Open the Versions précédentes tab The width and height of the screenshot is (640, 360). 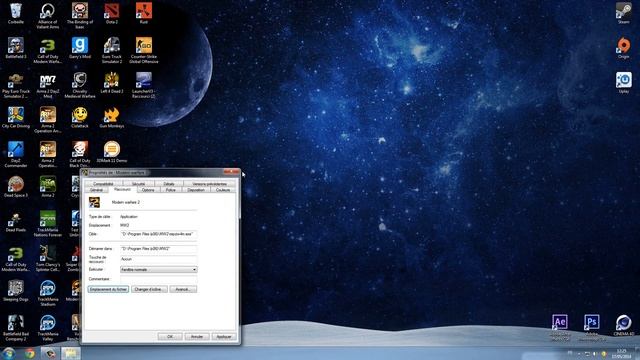pos(209,184)
